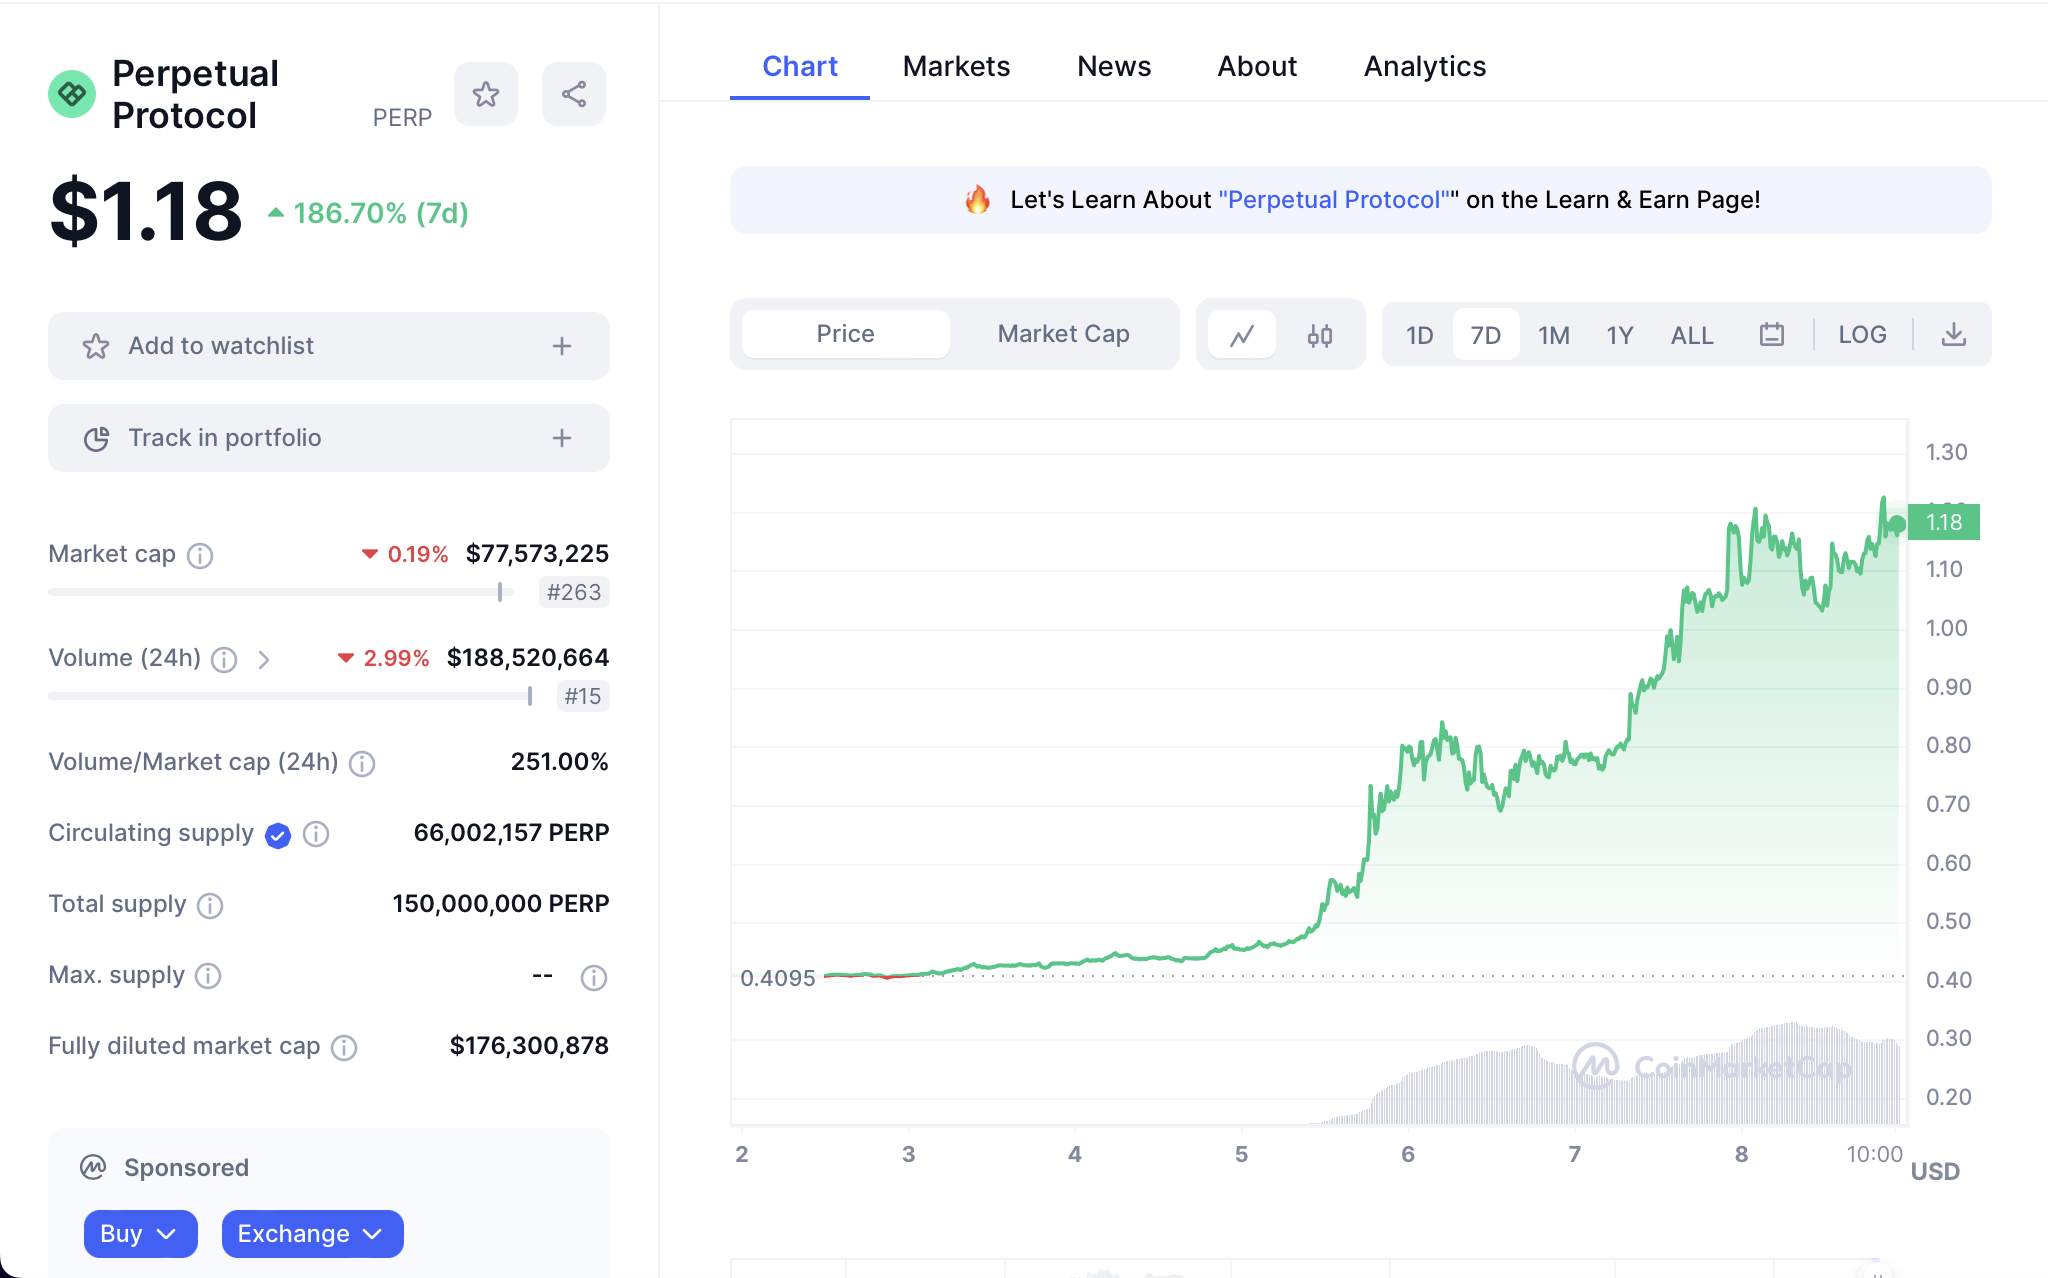This screenshot has height=1278, width=2048.
Task: Switch to line chart view icon
Action: (1242, 335)
